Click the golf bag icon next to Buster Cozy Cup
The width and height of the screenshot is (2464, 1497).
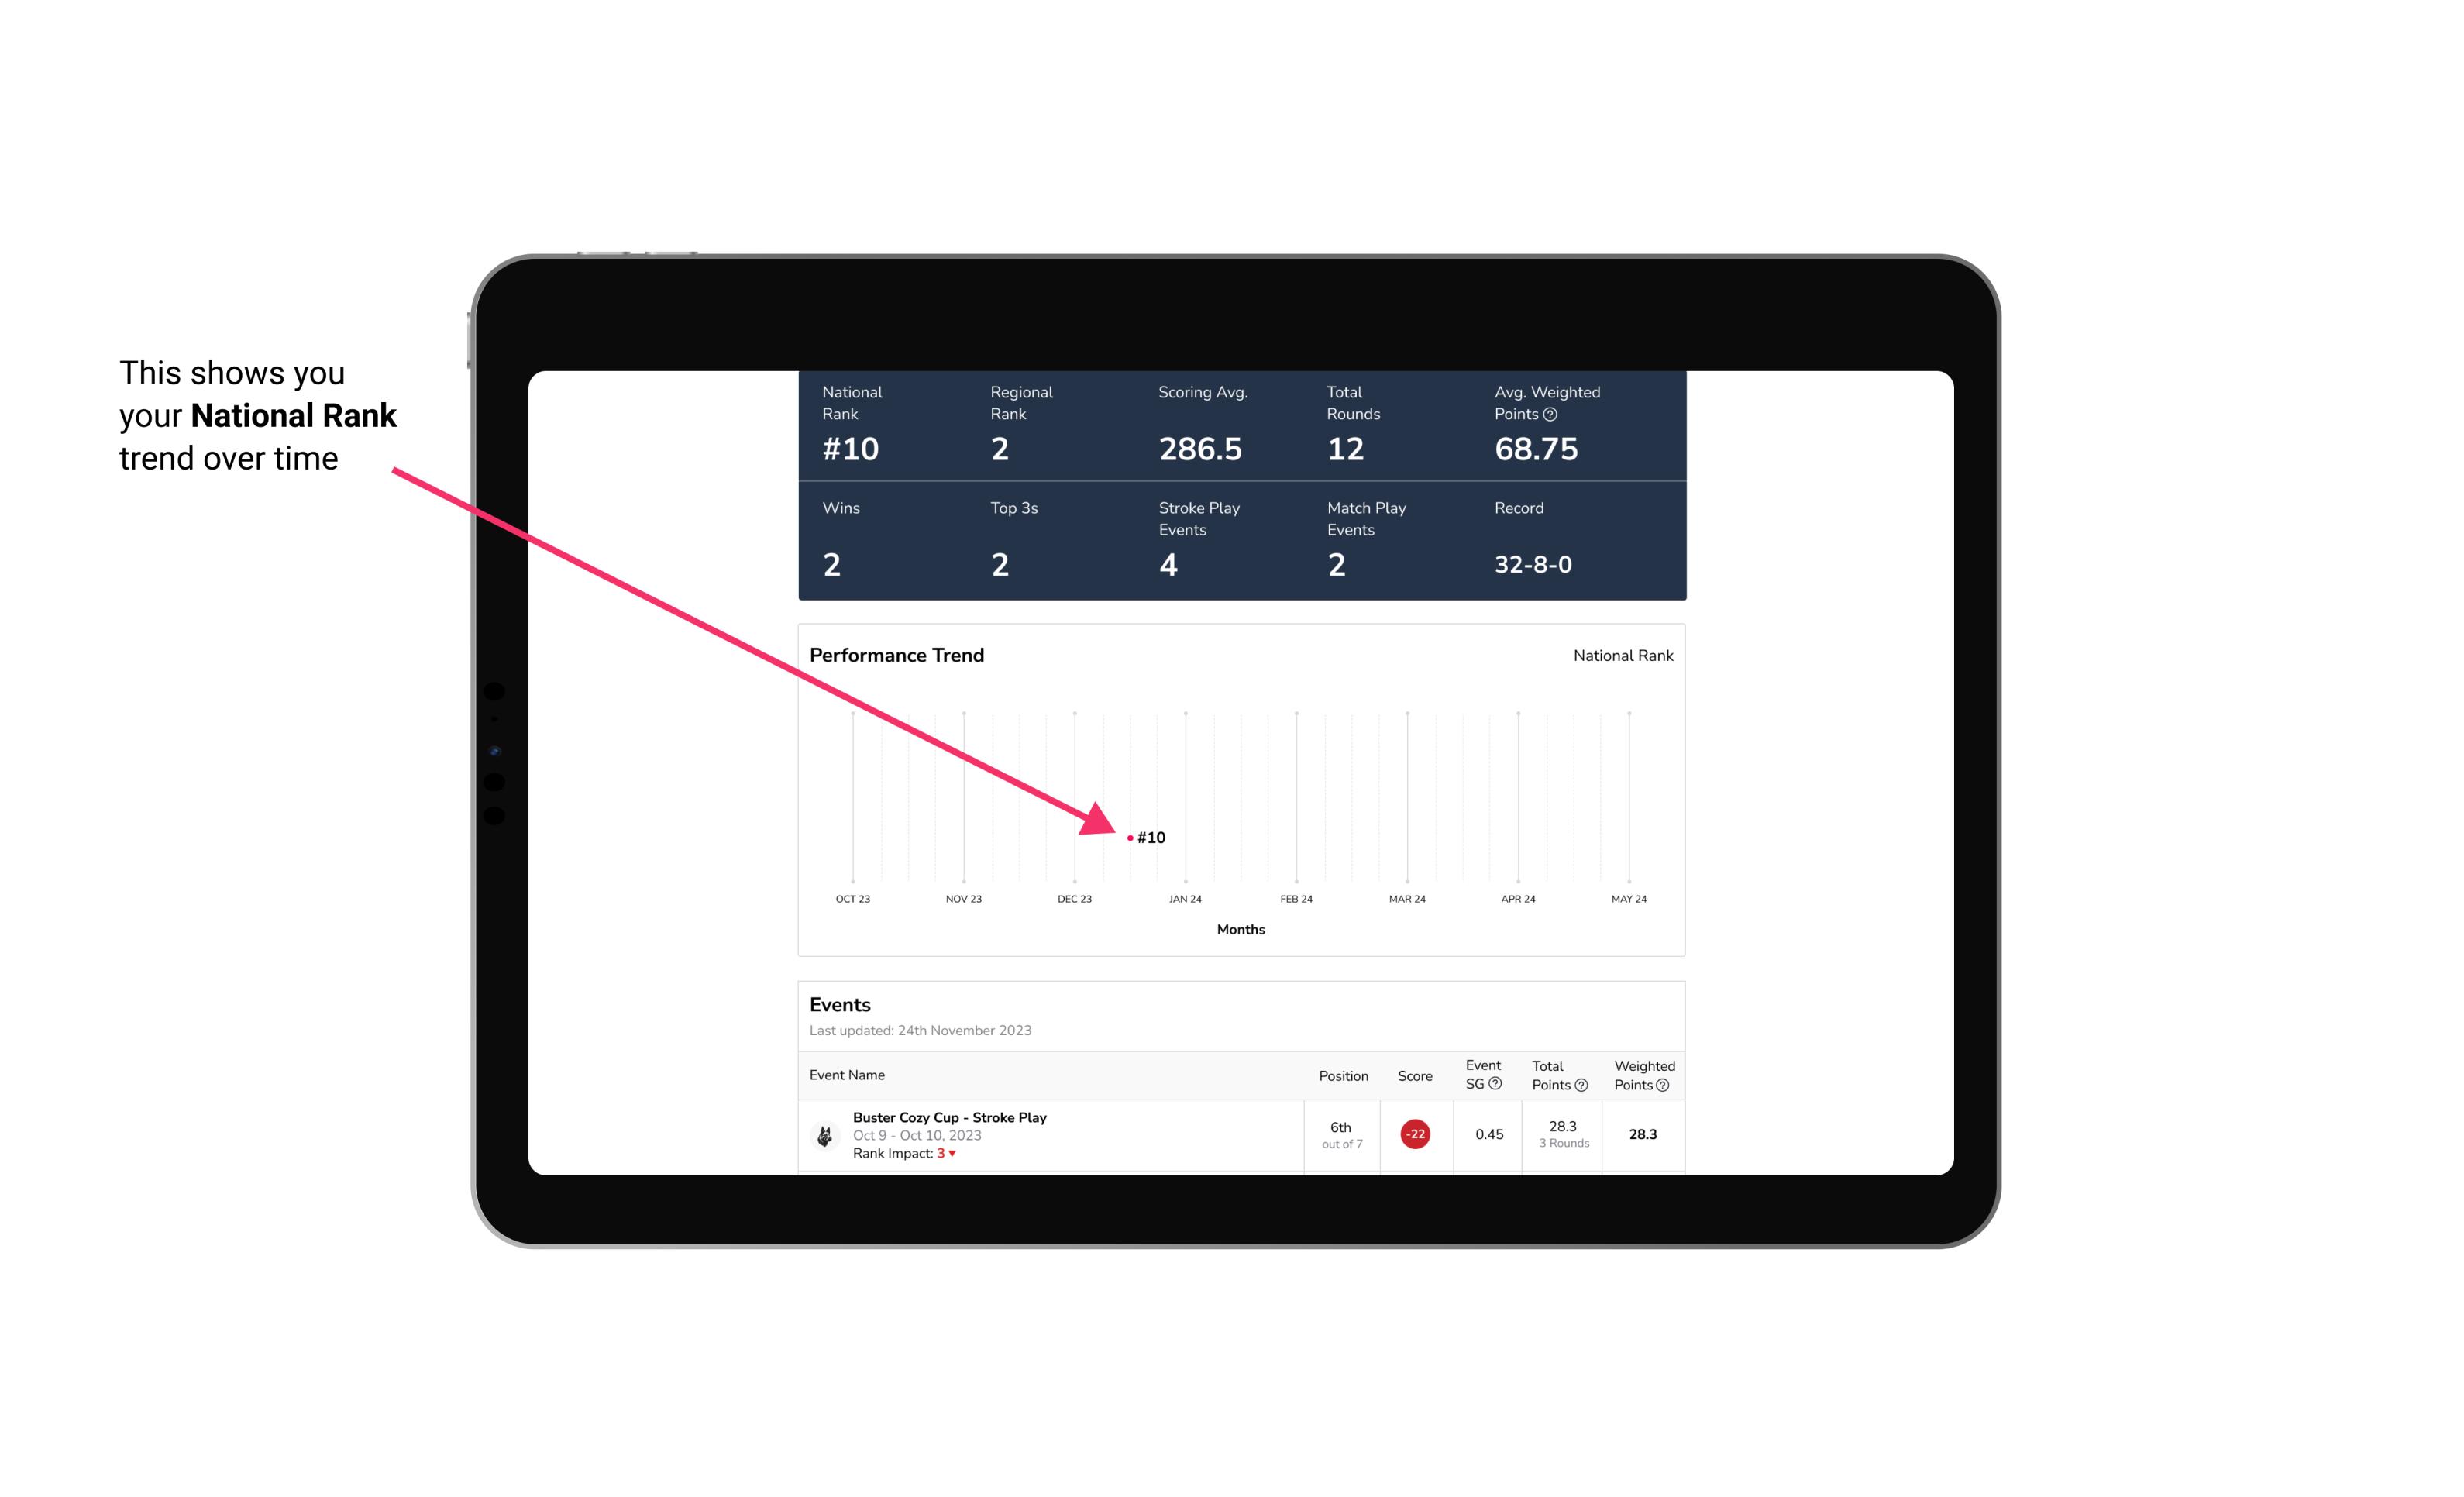pos(824,1133)
